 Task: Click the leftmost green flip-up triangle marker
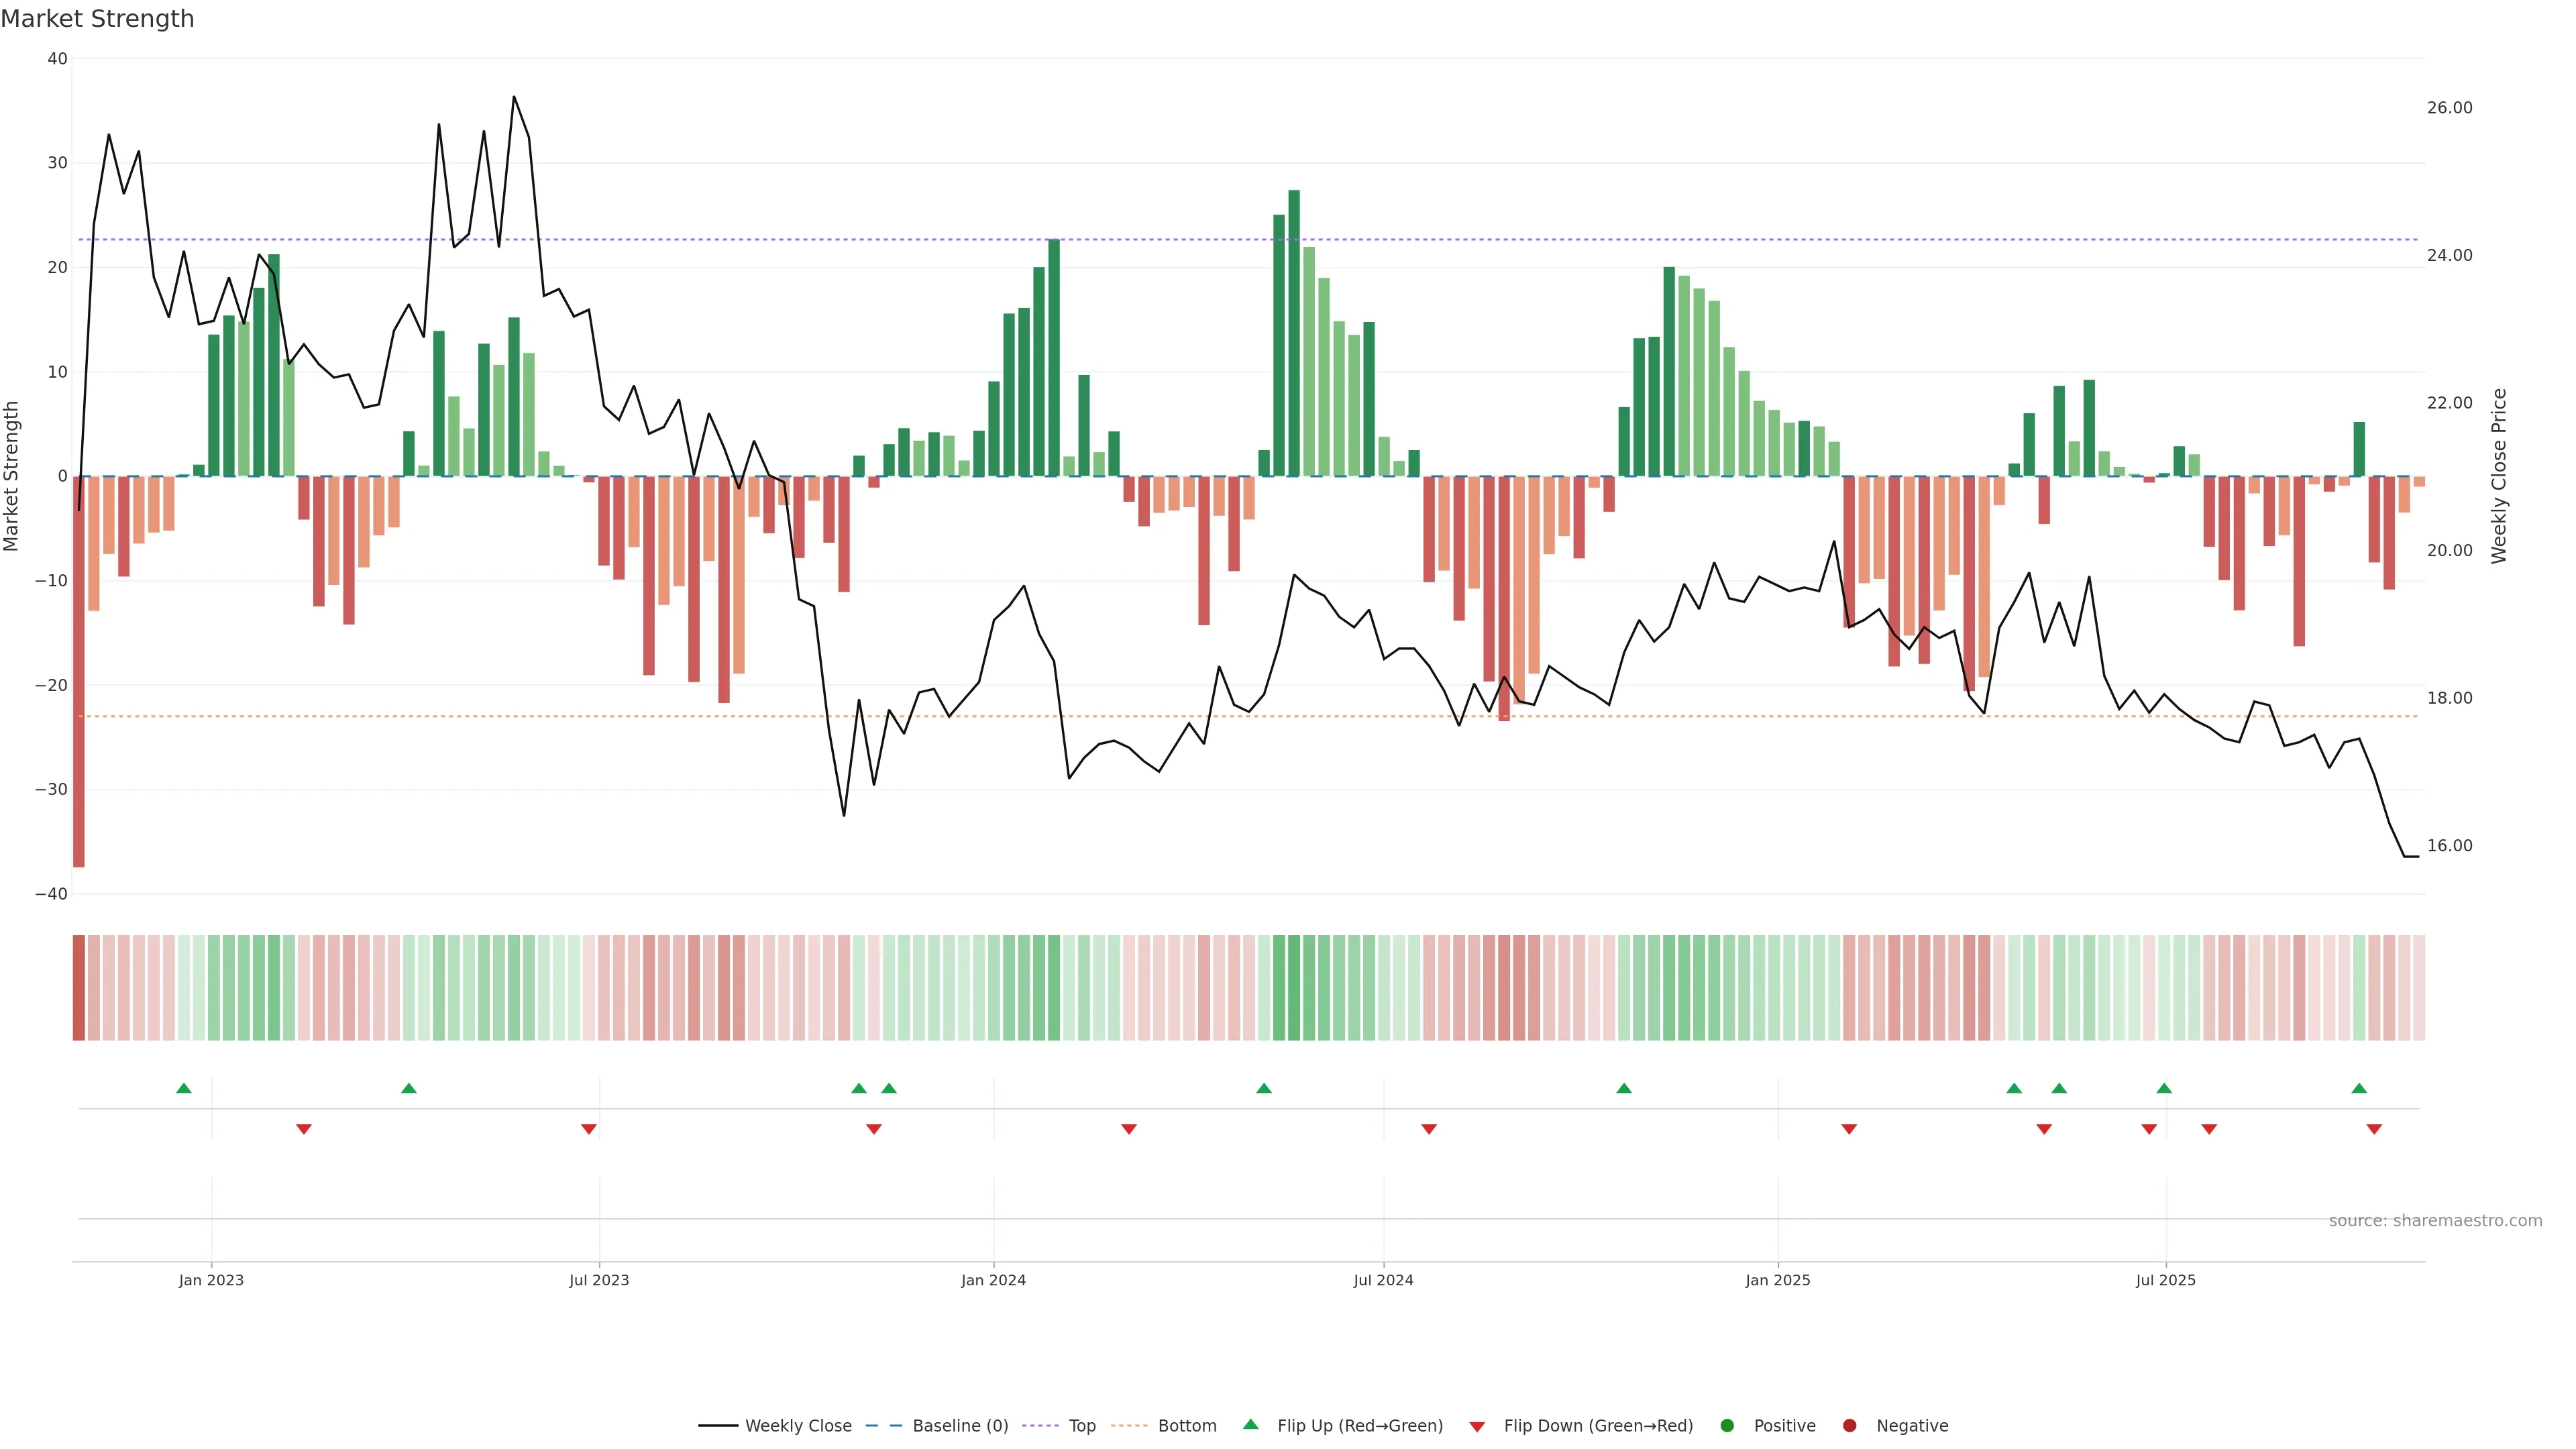click(x=183, y=1088)
